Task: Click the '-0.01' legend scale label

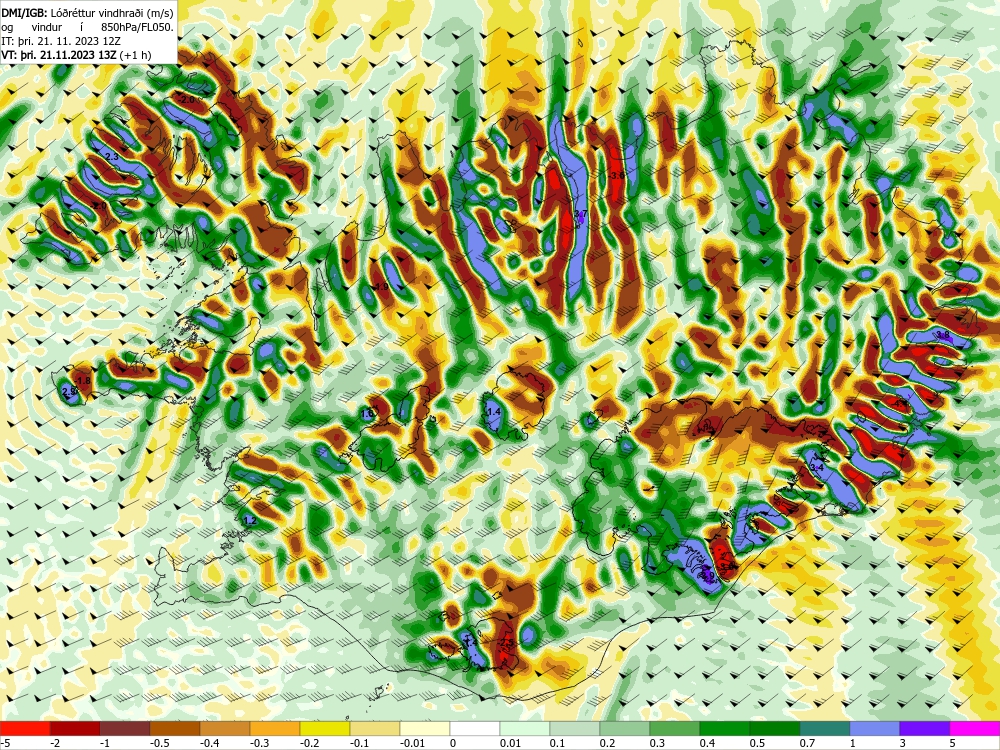Action: point(411,743)
